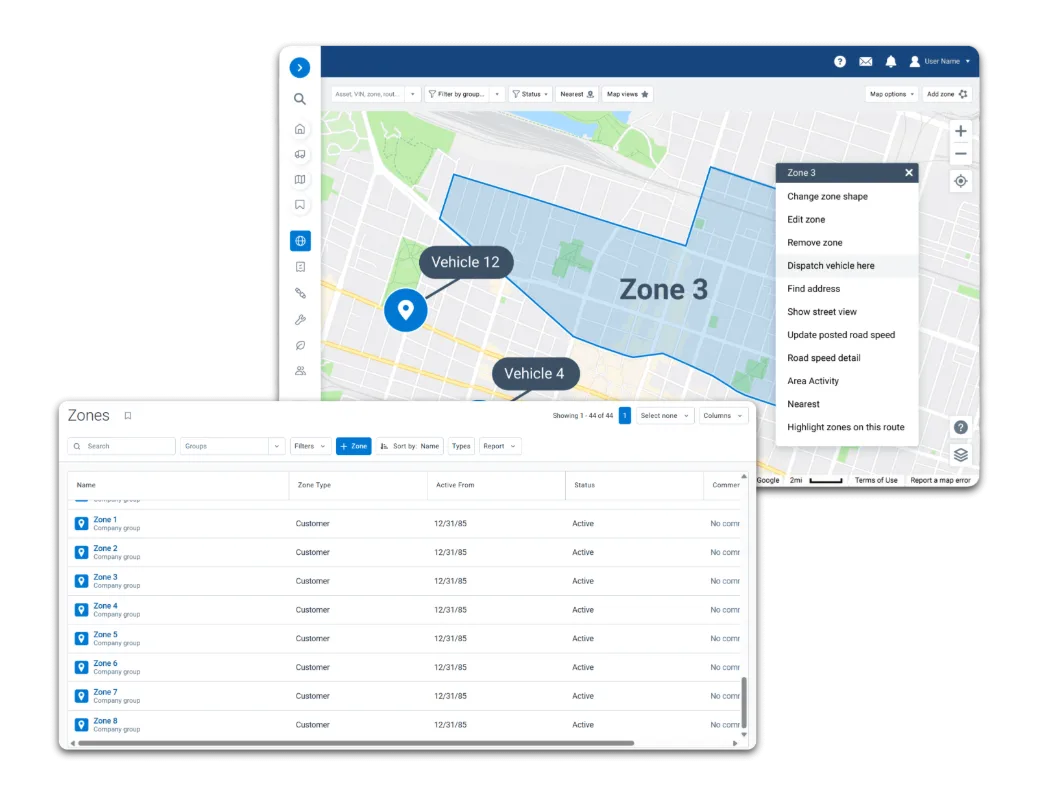Choose Highlight zones on this route

[847, 427]
